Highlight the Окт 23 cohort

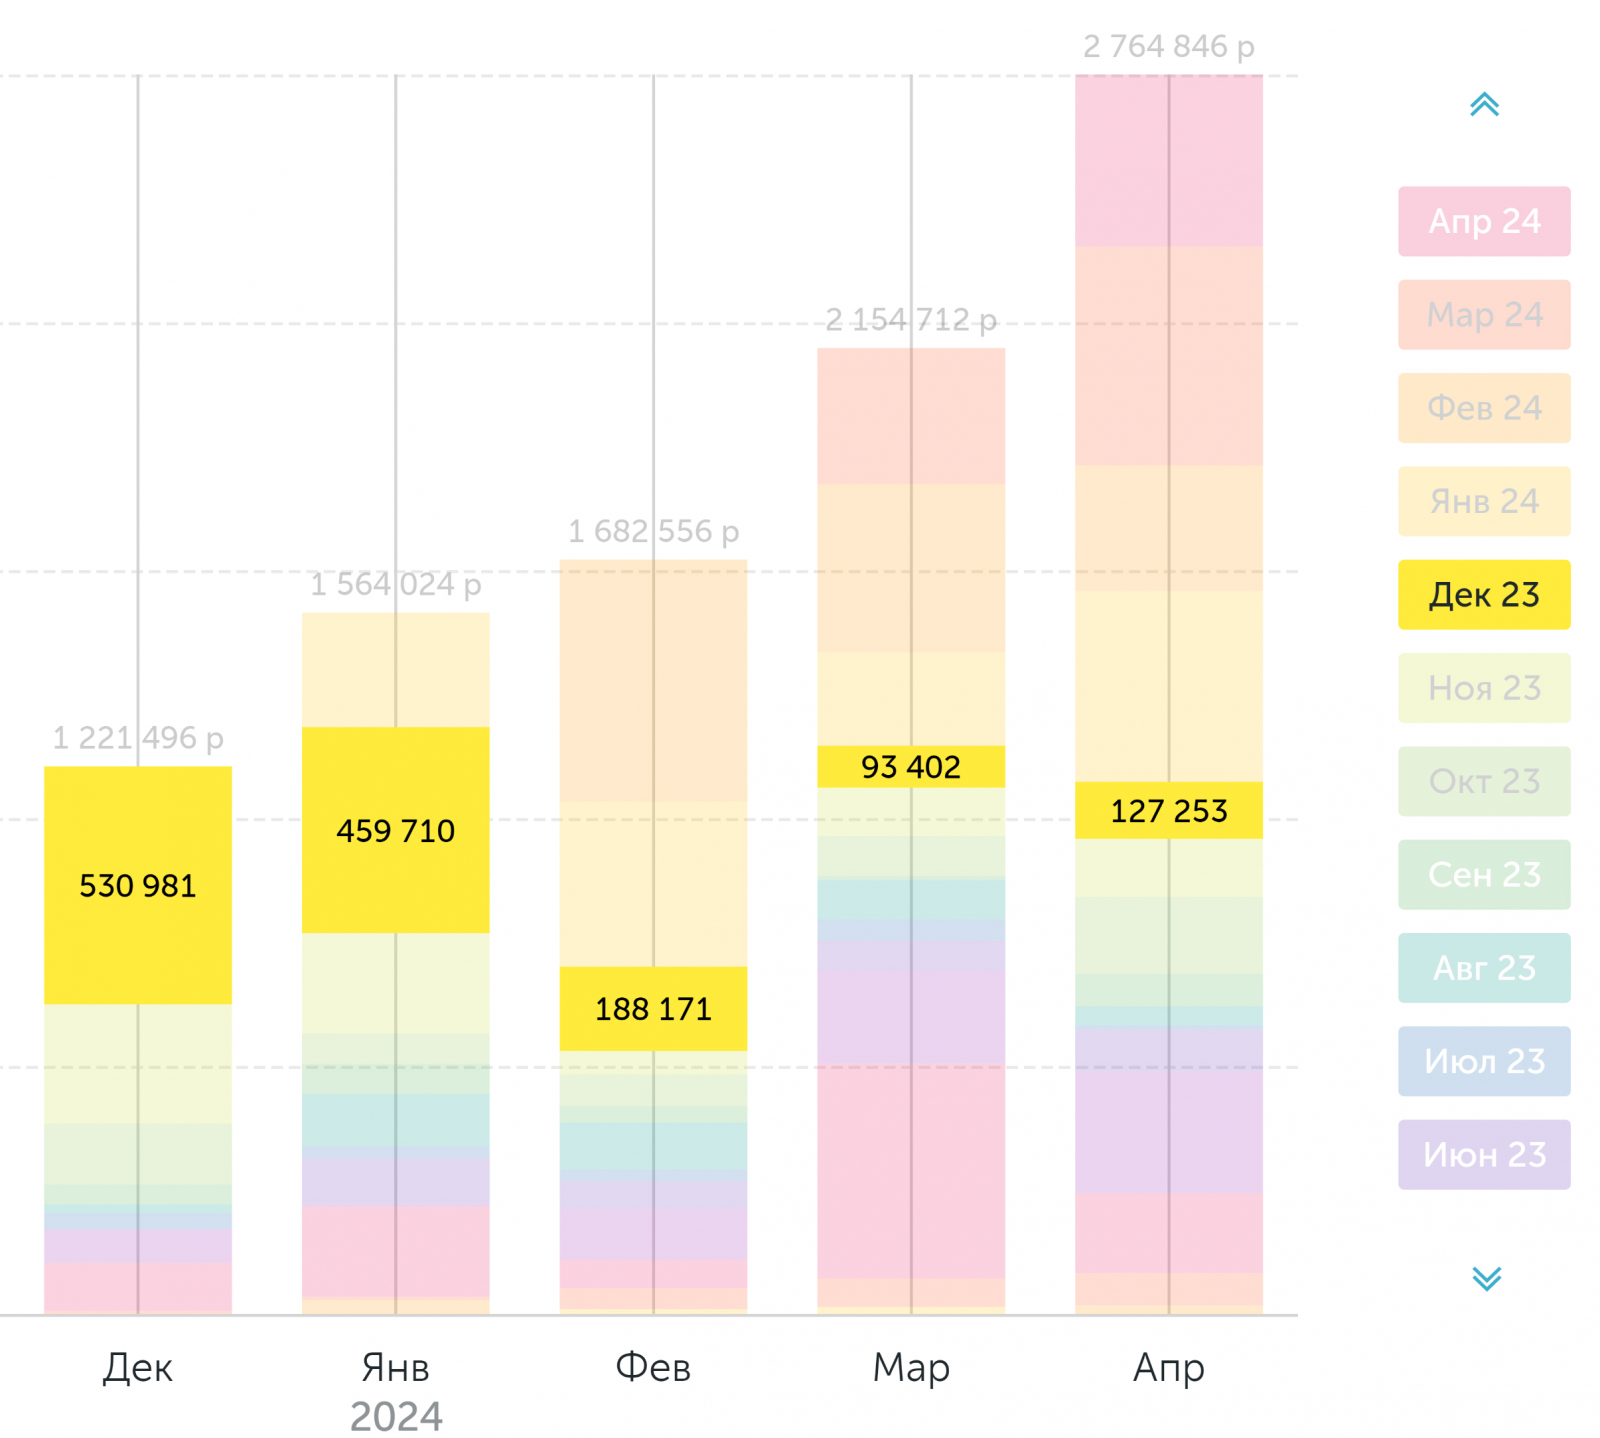click(x=1483, y=781)
